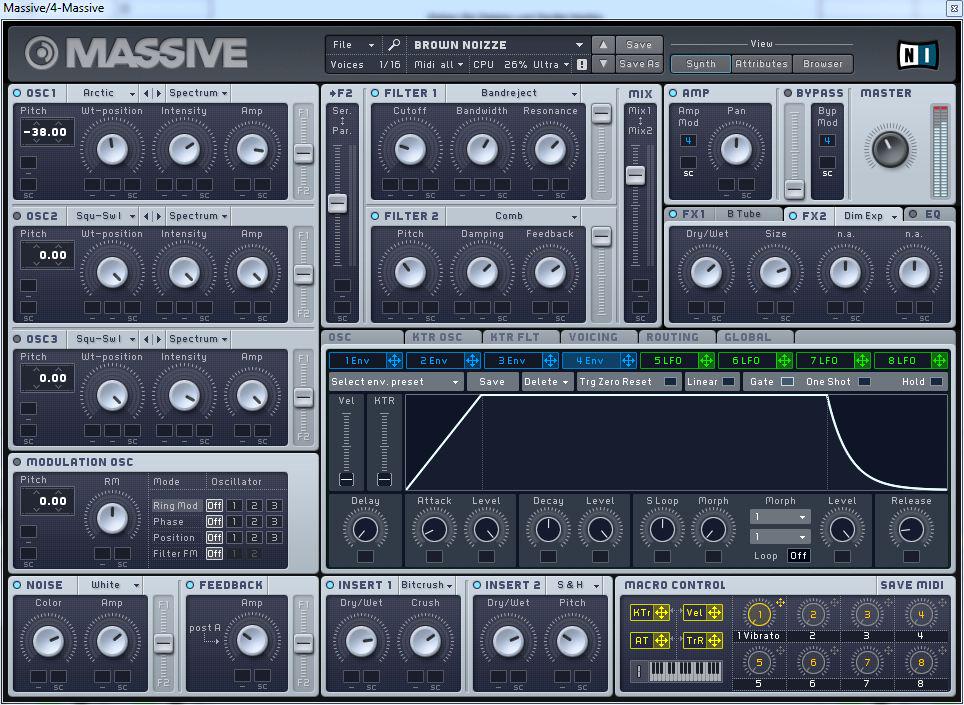Click the AT macro drag-handle icon
This screenshot has width=964, height=705.
(x=662, y=640)
